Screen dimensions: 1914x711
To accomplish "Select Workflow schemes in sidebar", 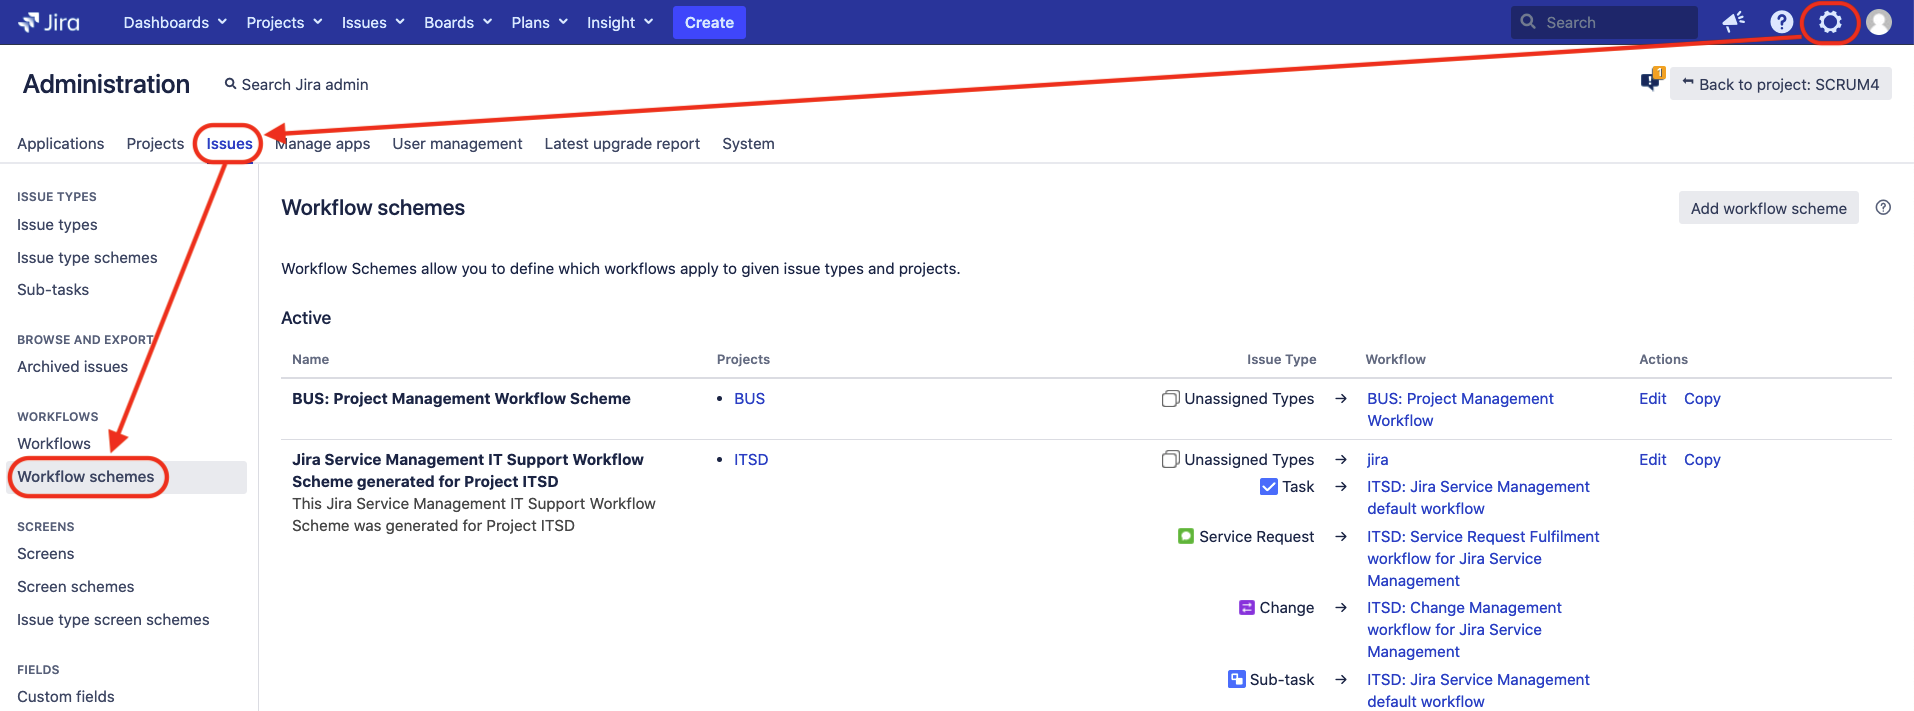I will coord(128,477).
